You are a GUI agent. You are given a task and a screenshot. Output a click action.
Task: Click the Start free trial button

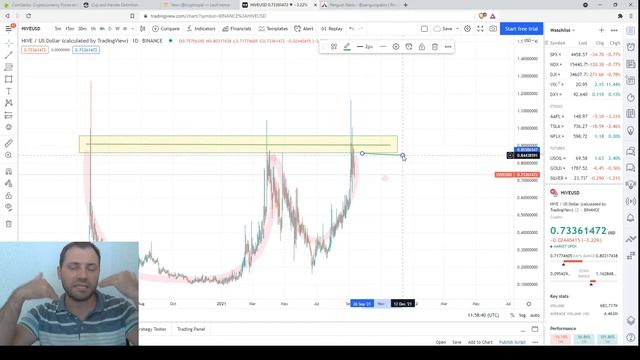tap(521, 29)
